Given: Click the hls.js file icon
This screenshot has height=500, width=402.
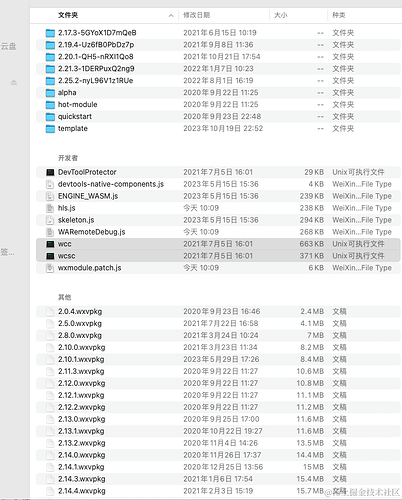Looking at the screenshot, I should (50, 208).
